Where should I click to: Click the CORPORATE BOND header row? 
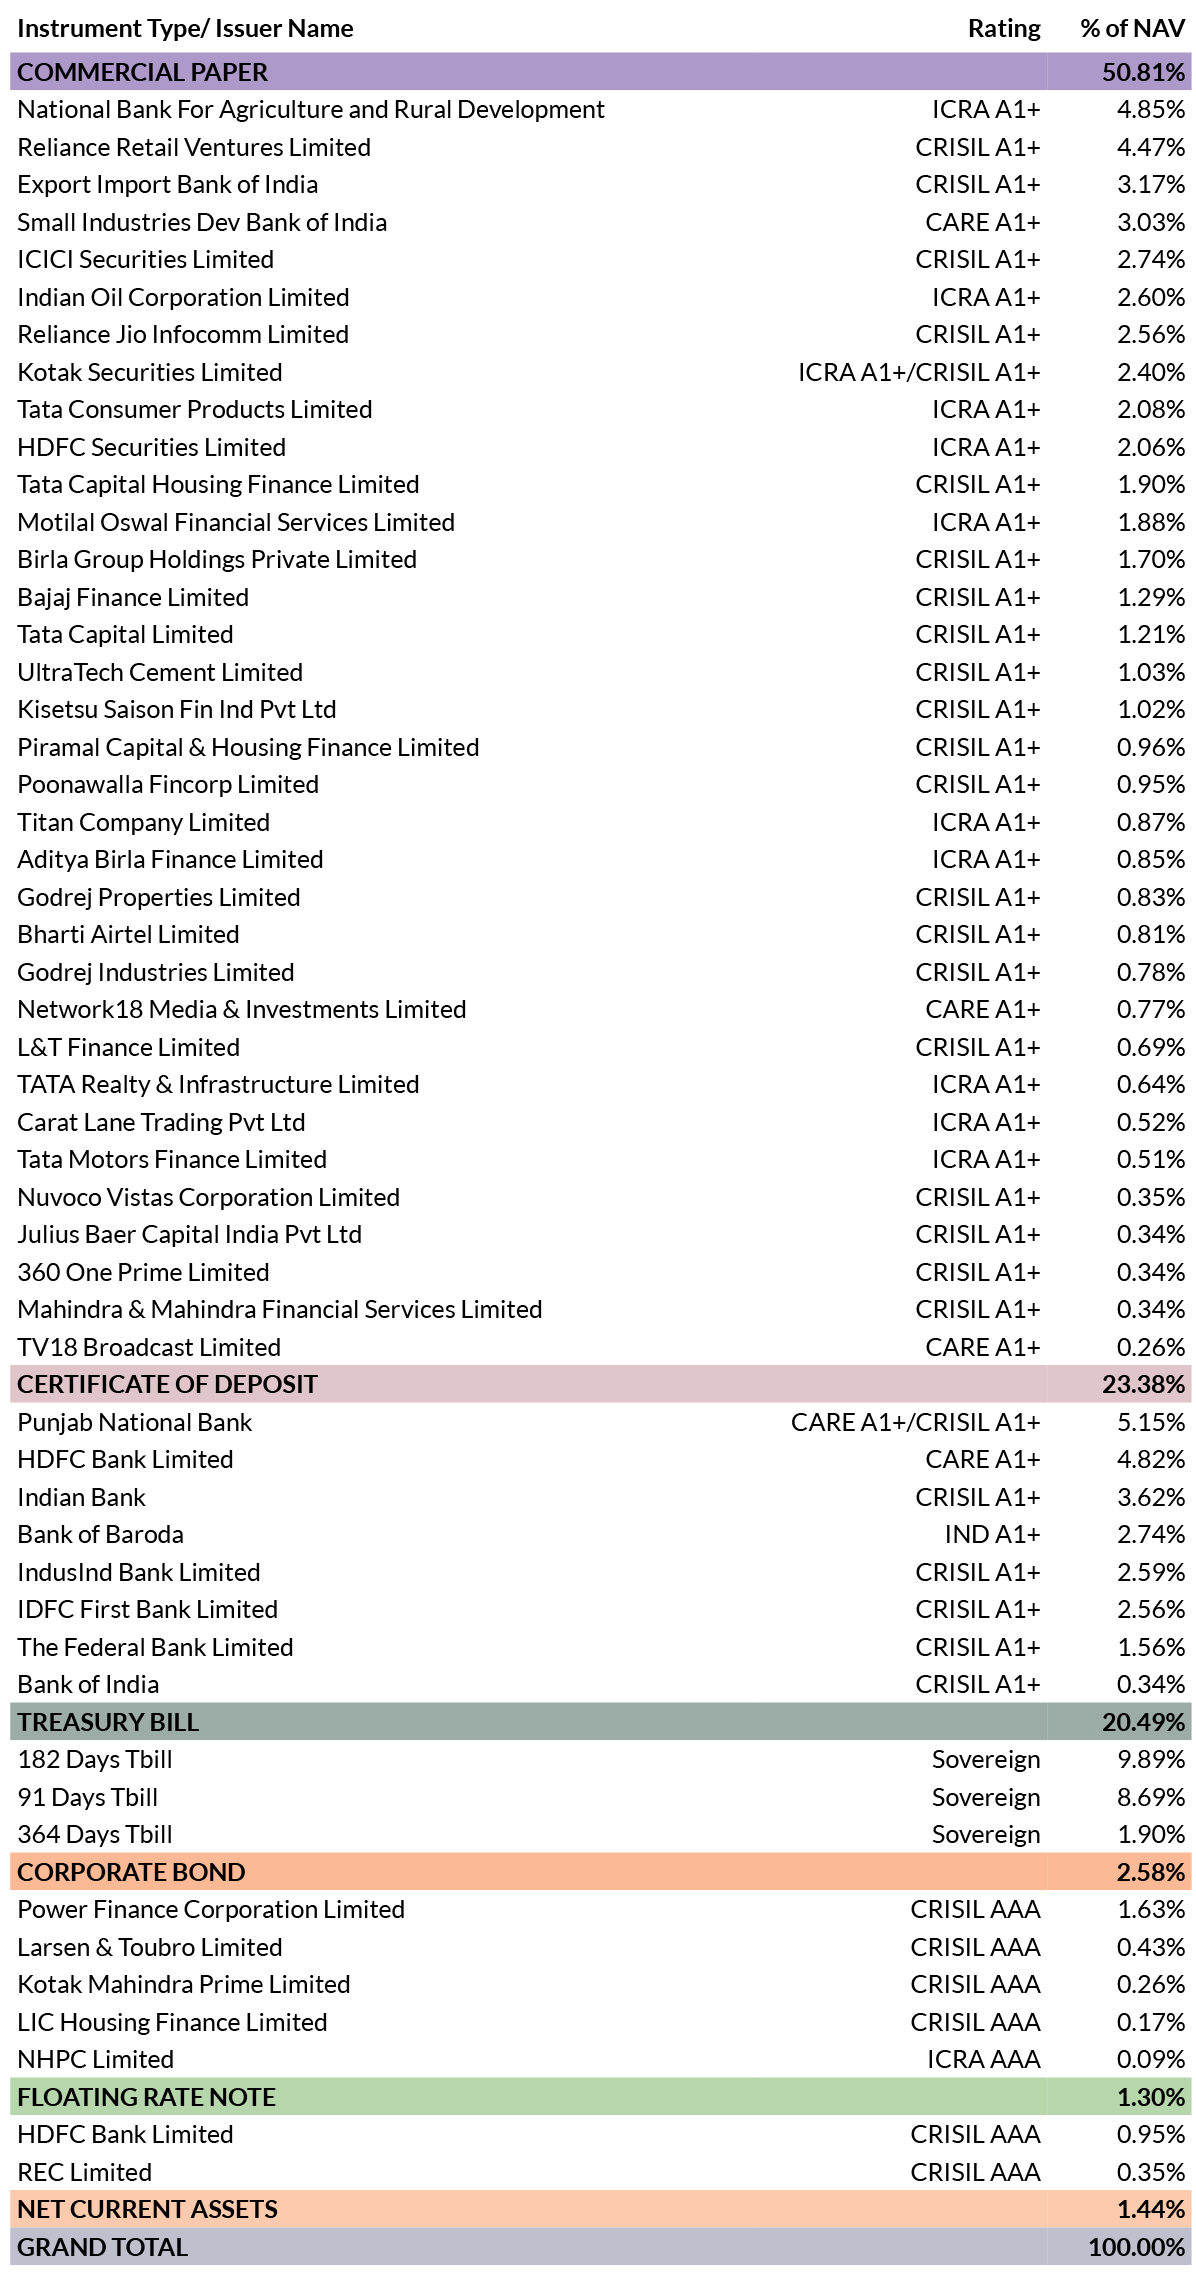click(600, 1872)
